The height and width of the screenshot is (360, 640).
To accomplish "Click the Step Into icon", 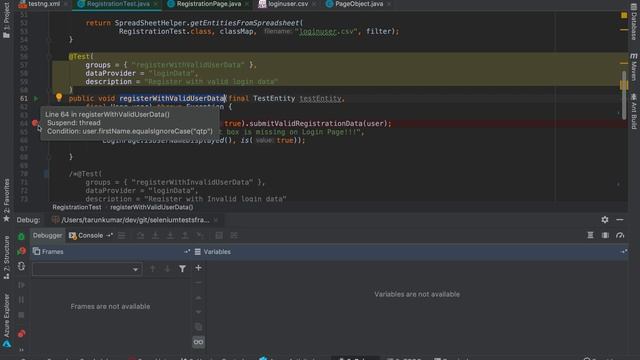I will pyautogui.click(x=156, y=236).
